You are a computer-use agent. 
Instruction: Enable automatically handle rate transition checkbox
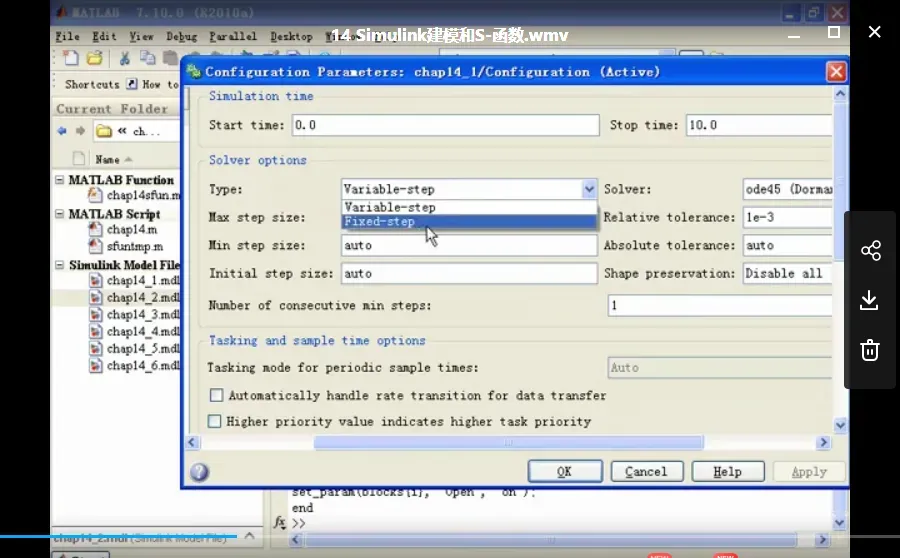(216, 395)
